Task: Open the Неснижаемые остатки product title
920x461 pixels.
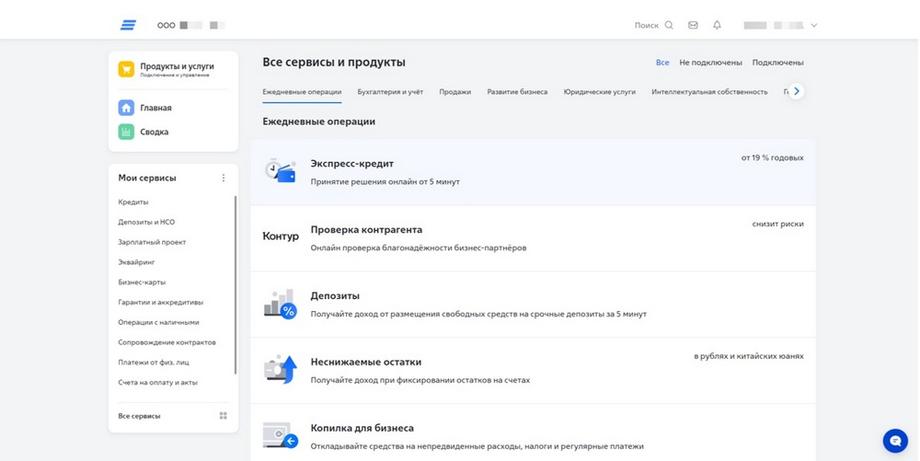Action: click(366, 362)
